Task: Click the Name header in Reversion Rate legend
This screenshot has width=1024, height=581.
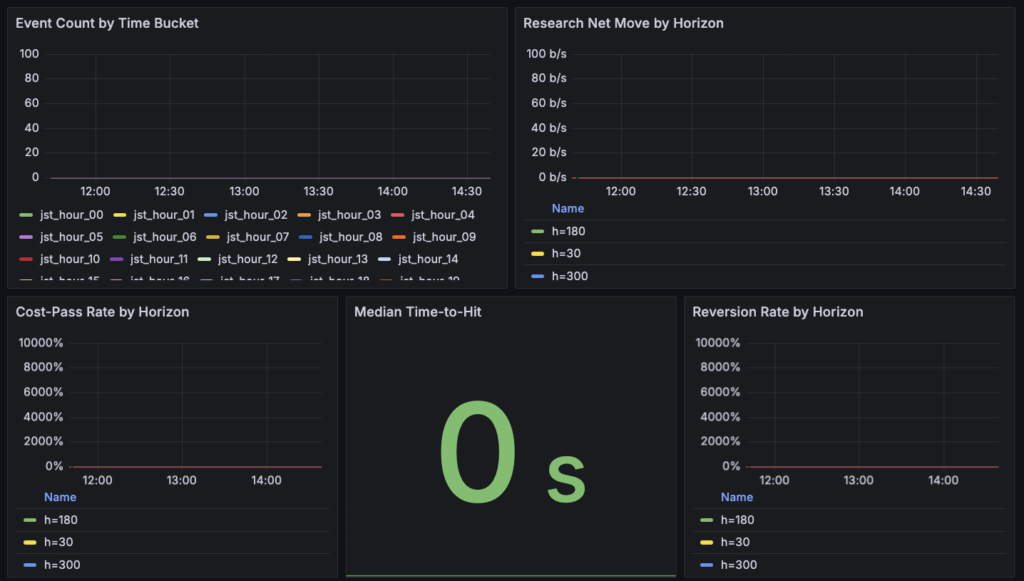Action: 737,497
